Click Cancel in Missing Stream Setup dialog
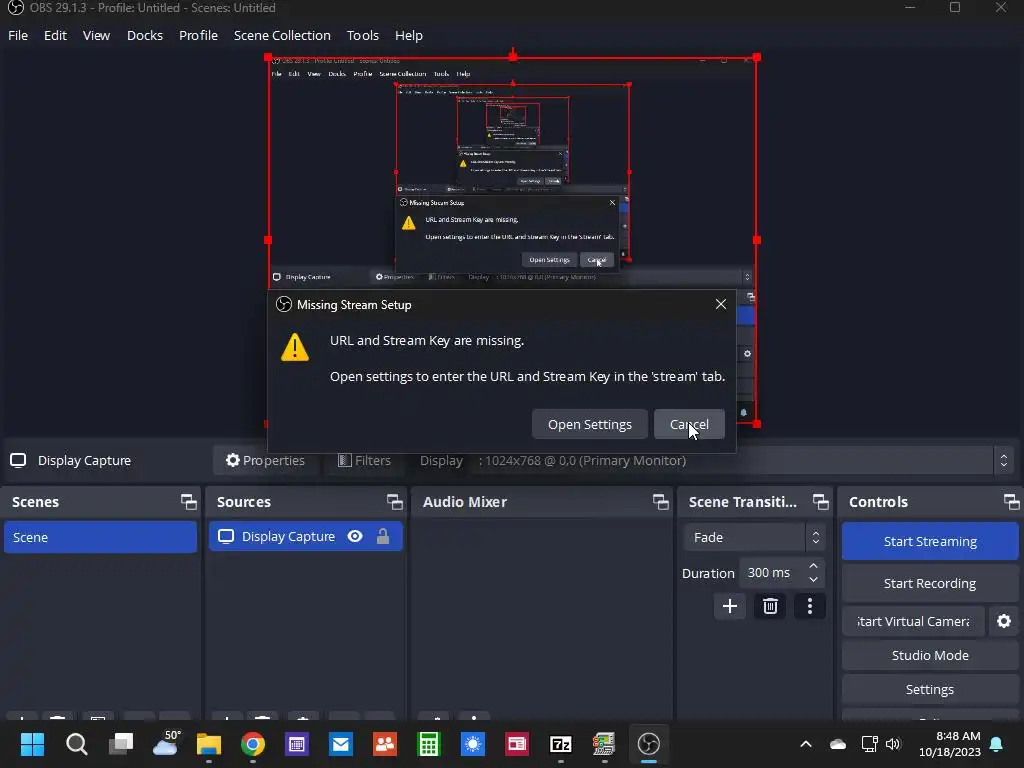Viewport: 1024px width, 768px height. click(x=689, y=424)
